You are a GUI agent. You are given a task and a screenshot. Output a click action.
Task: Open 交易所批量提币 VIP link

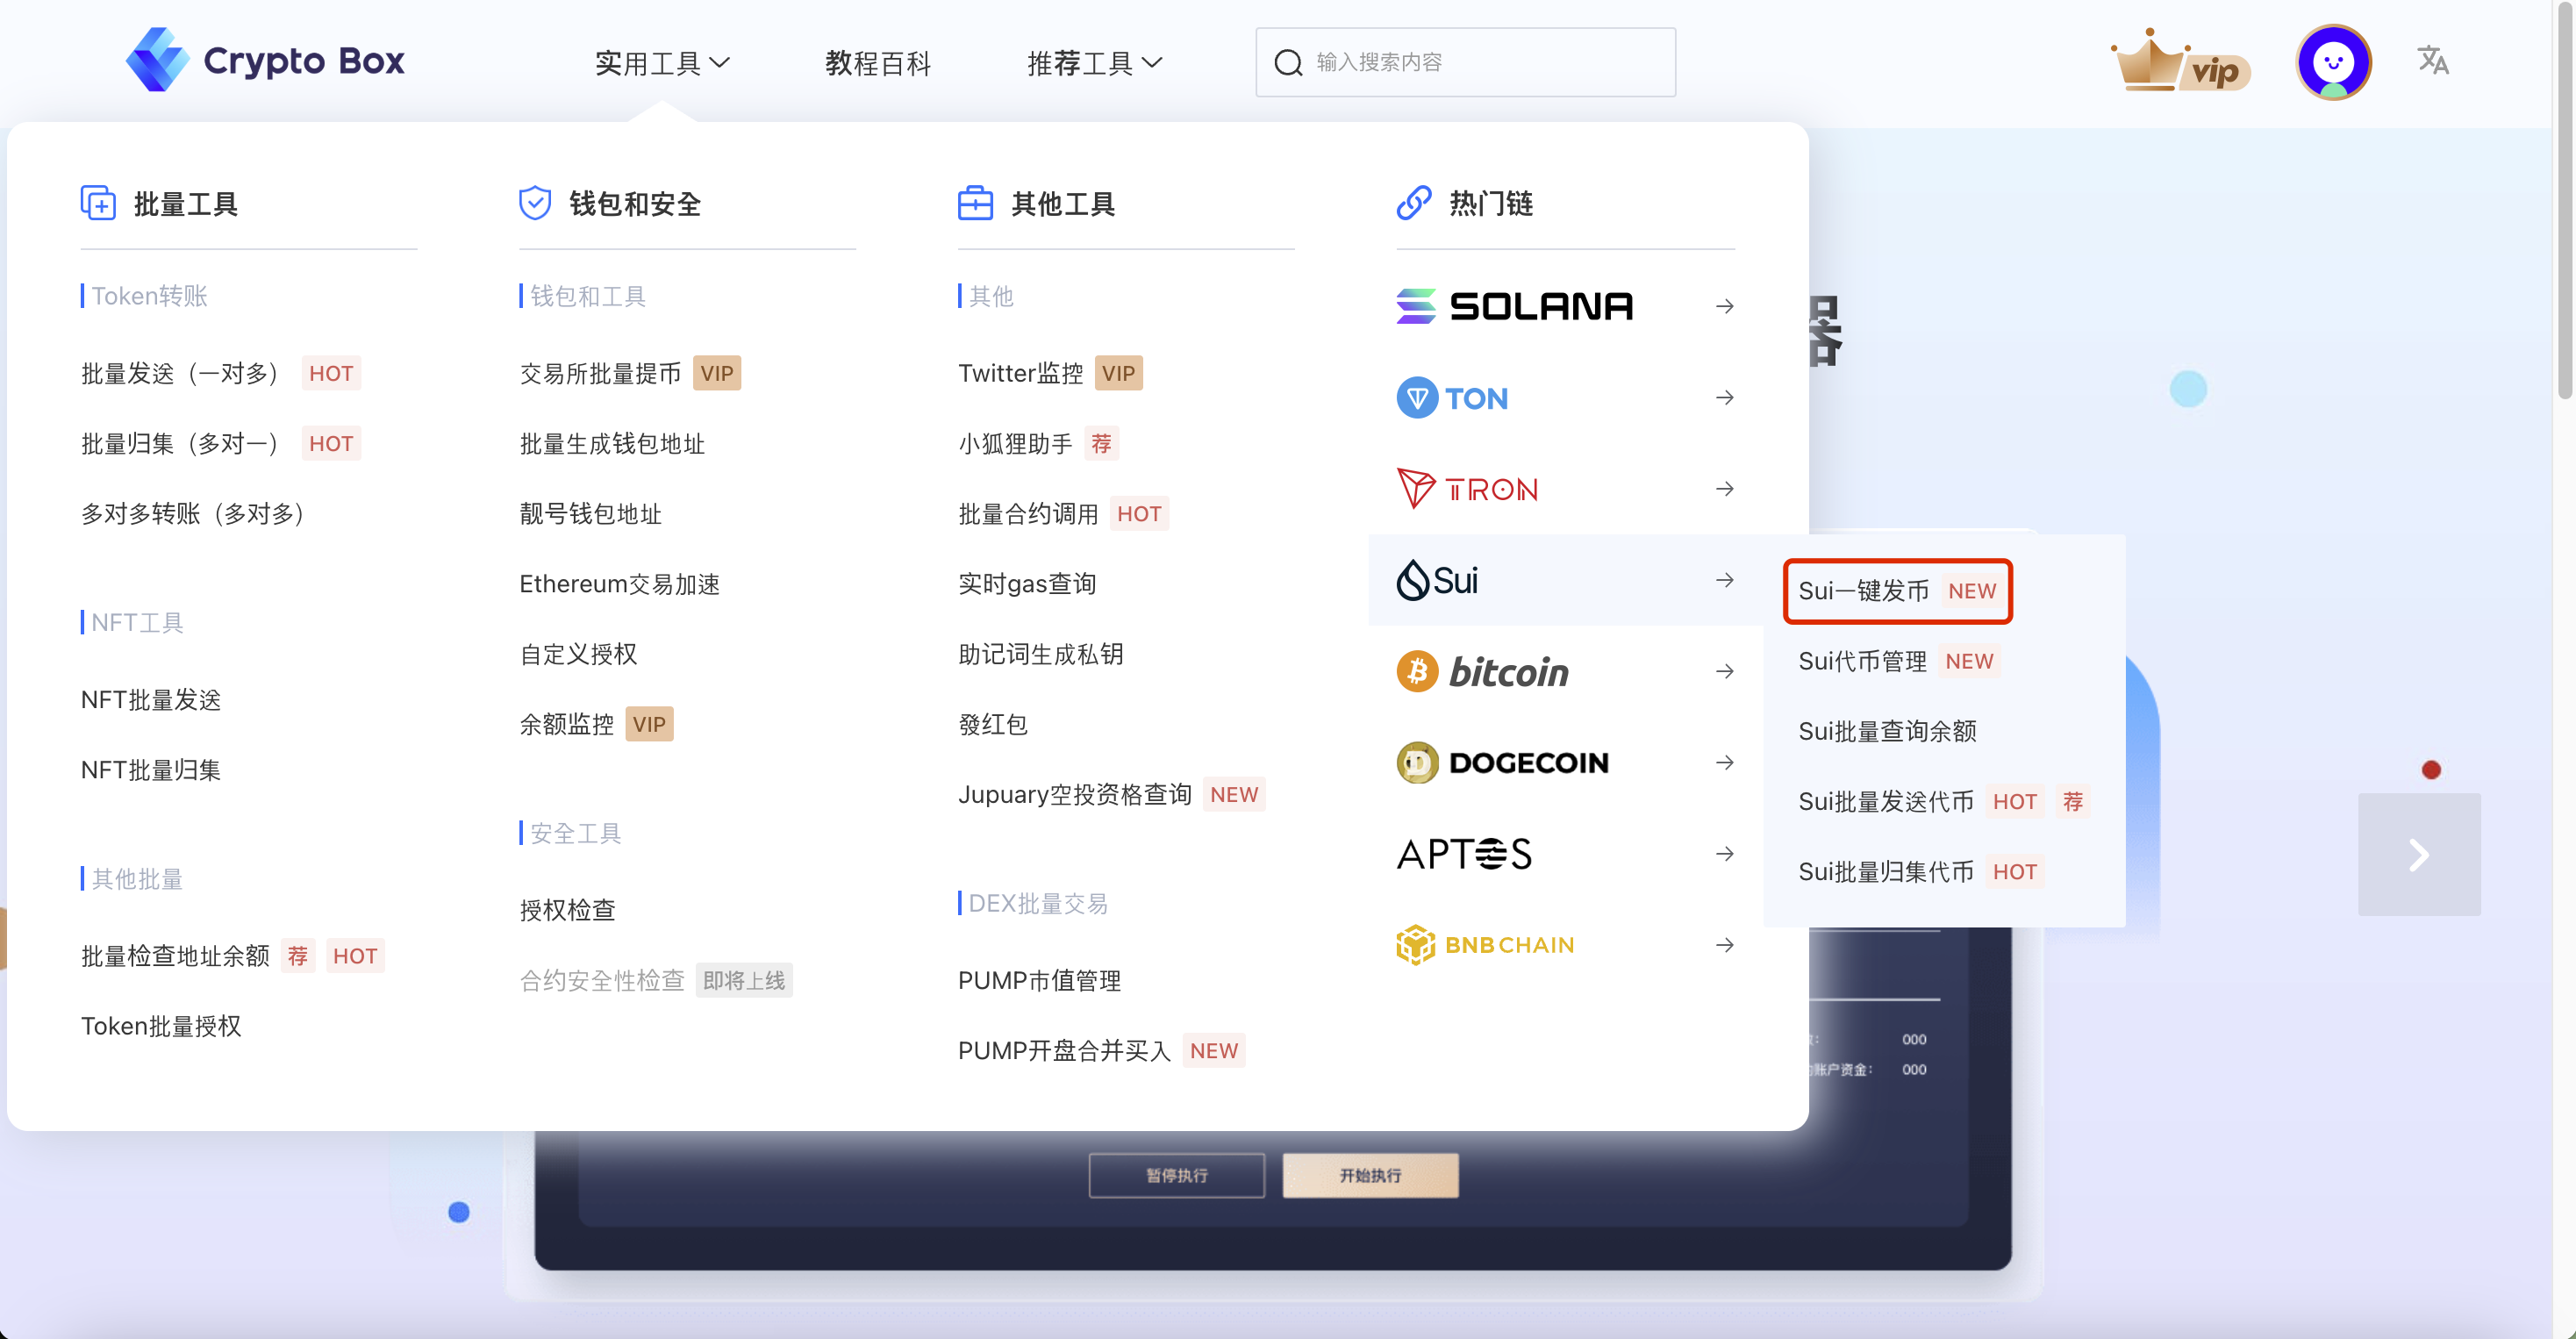(x=630, y=373)
